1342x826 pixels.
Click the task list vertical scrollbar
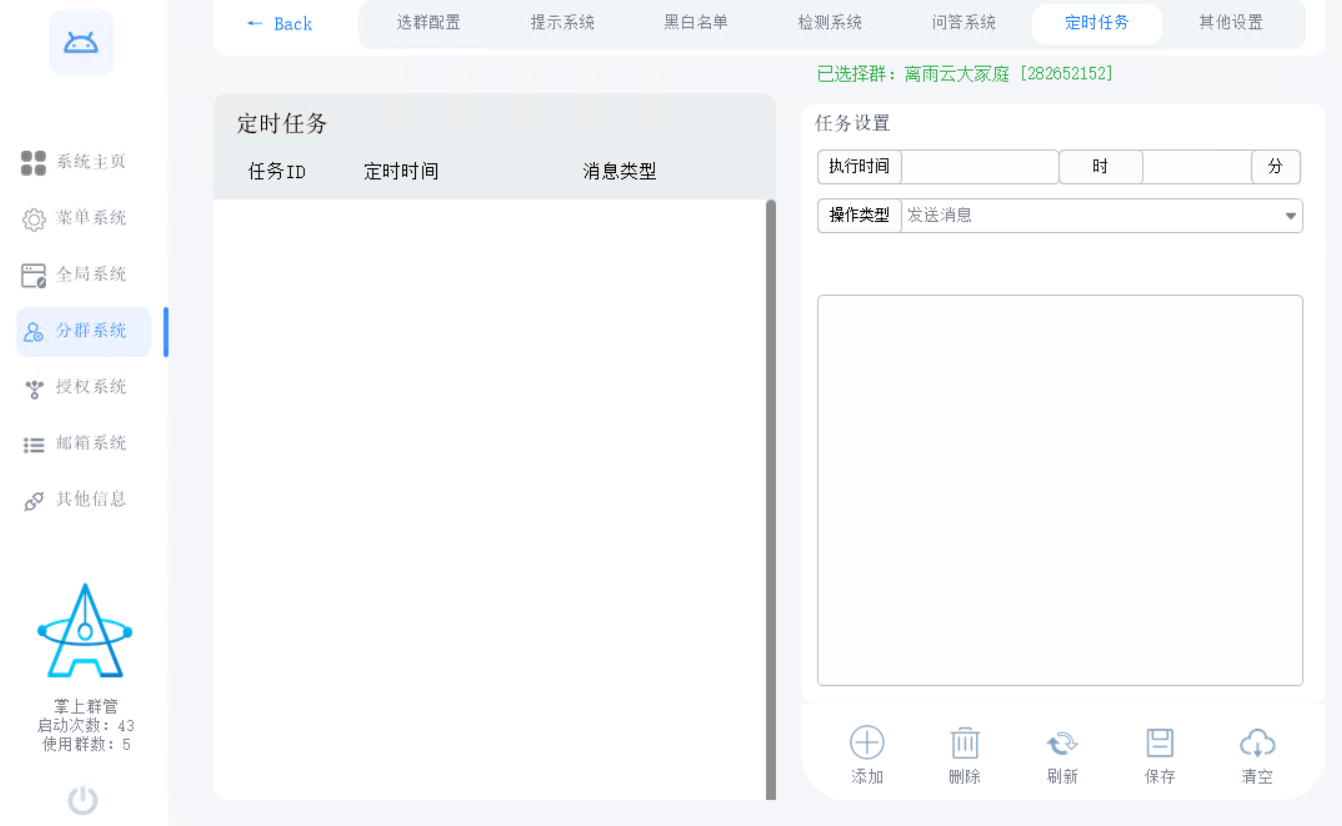771,500
